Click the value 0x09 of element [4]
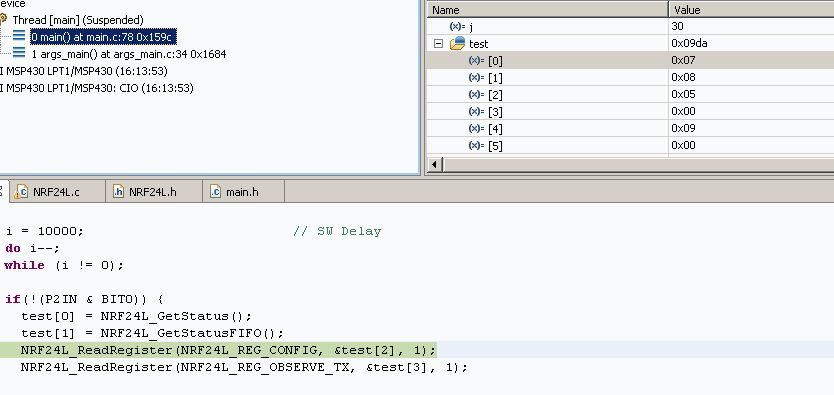 (x=683, y=128)
